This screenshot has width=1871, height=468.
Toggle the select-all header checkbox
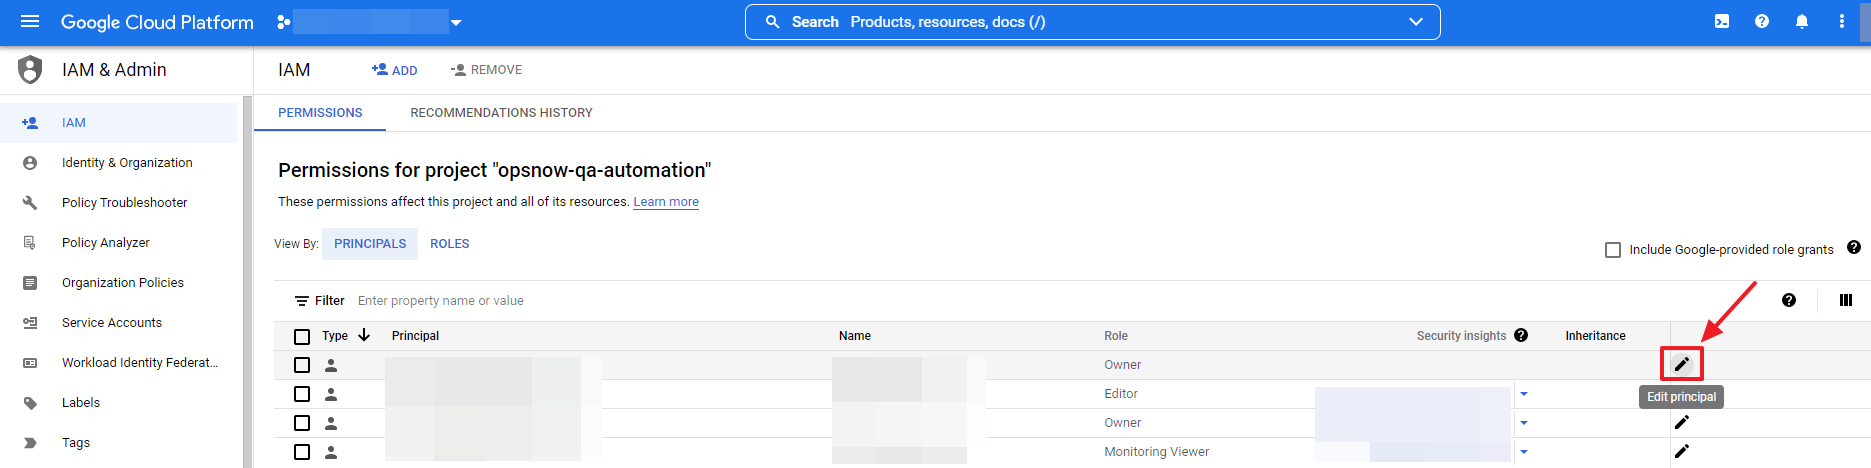coord(302,336)
